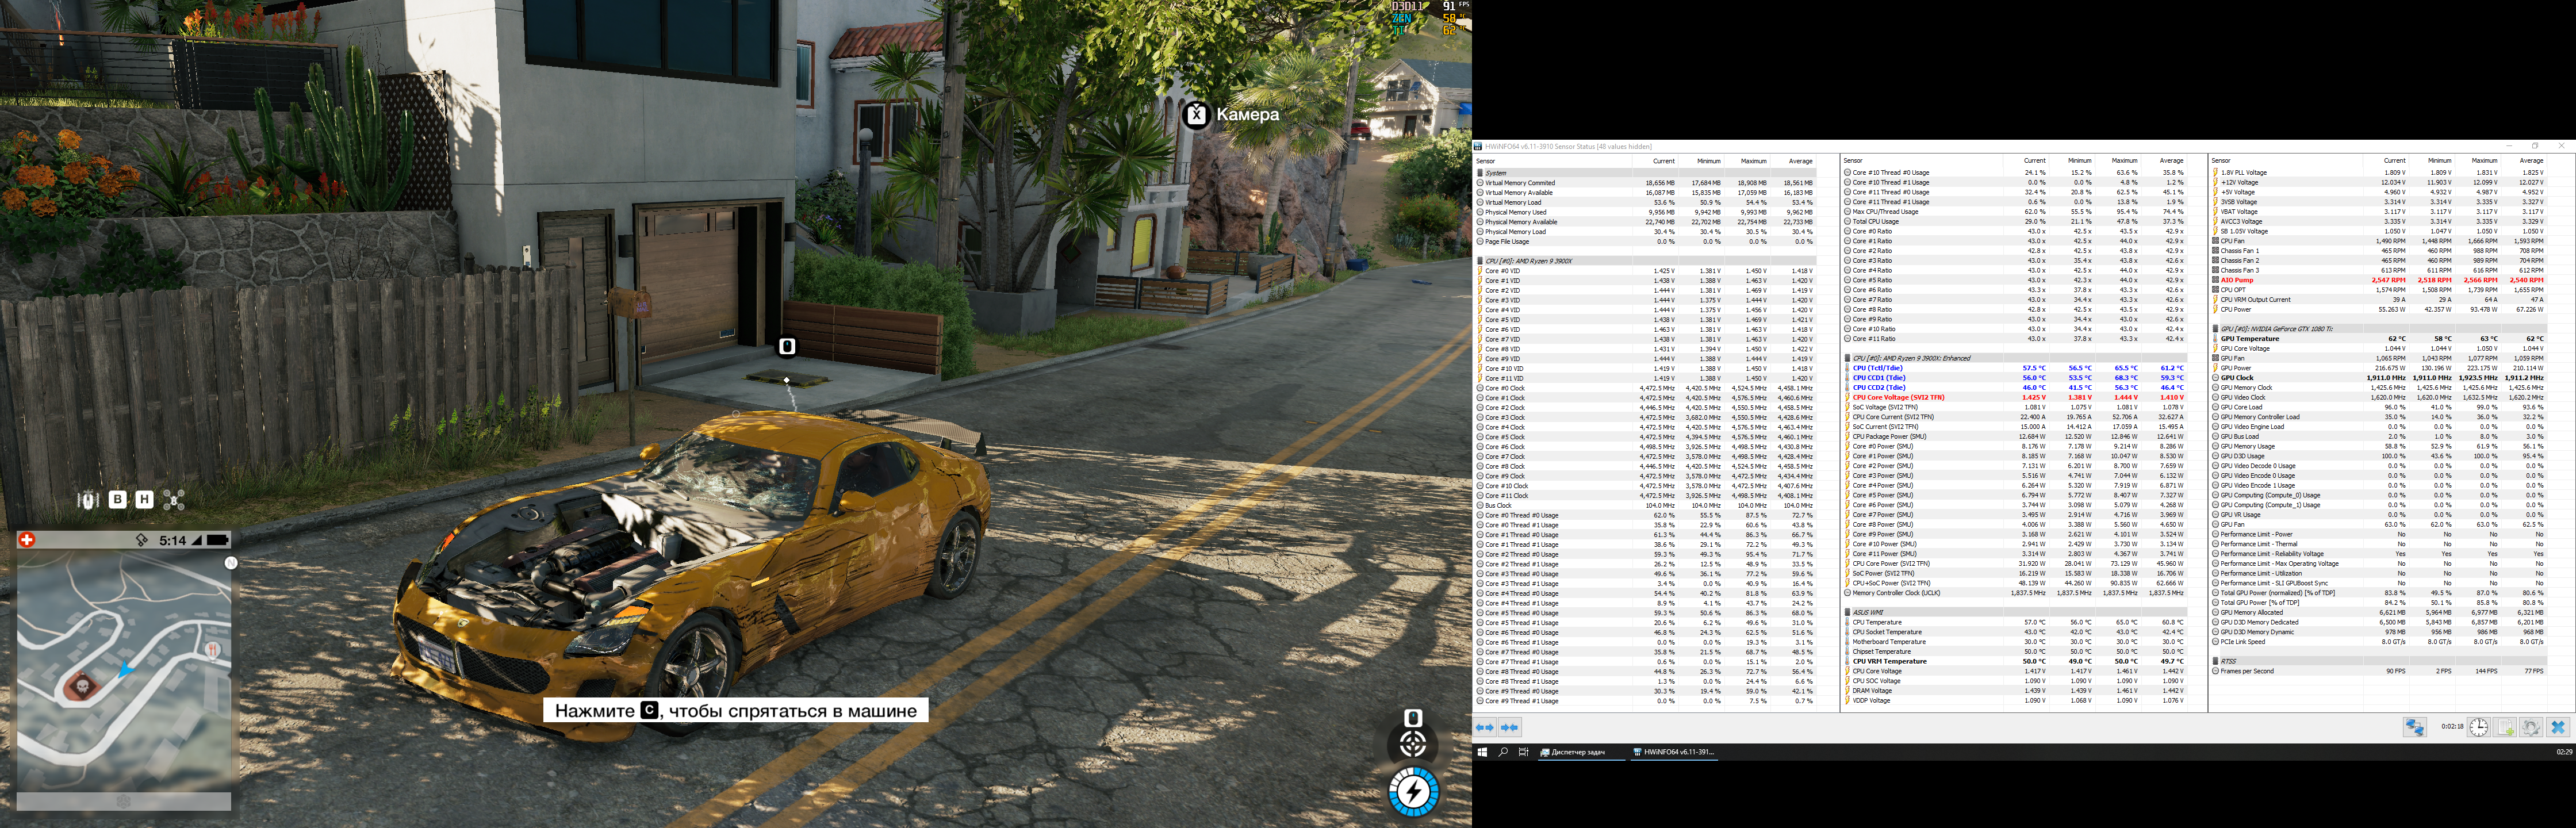The width and height of the screenshot is (2576, 828).
Task: Collapse the GPU [#0]: NVIDIA GeForce GTX 1080 Ti group
Action: (2276, 329)
